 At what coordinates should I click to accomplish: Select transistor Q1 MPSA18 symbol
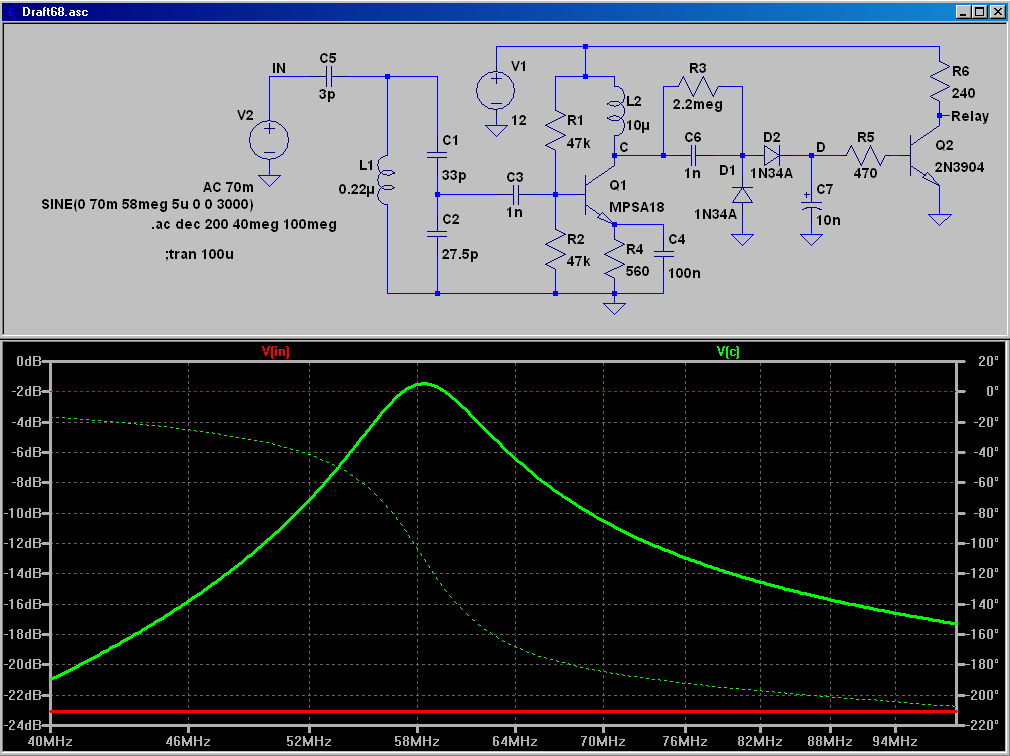point(598,194)
